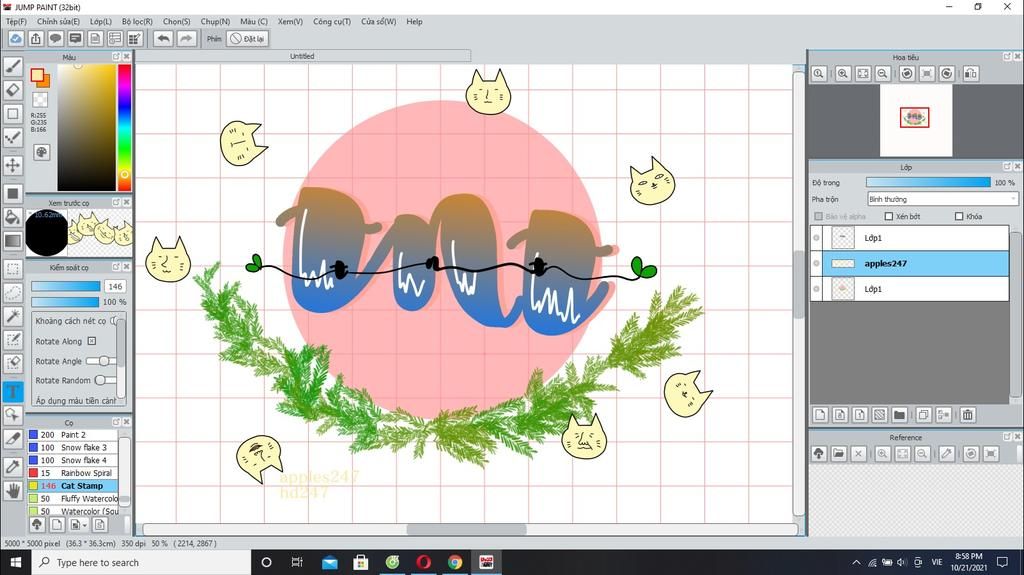Screen dimensions: 1024x575
Task: Select the Select Pen tool
Action: tap(13, 340)
